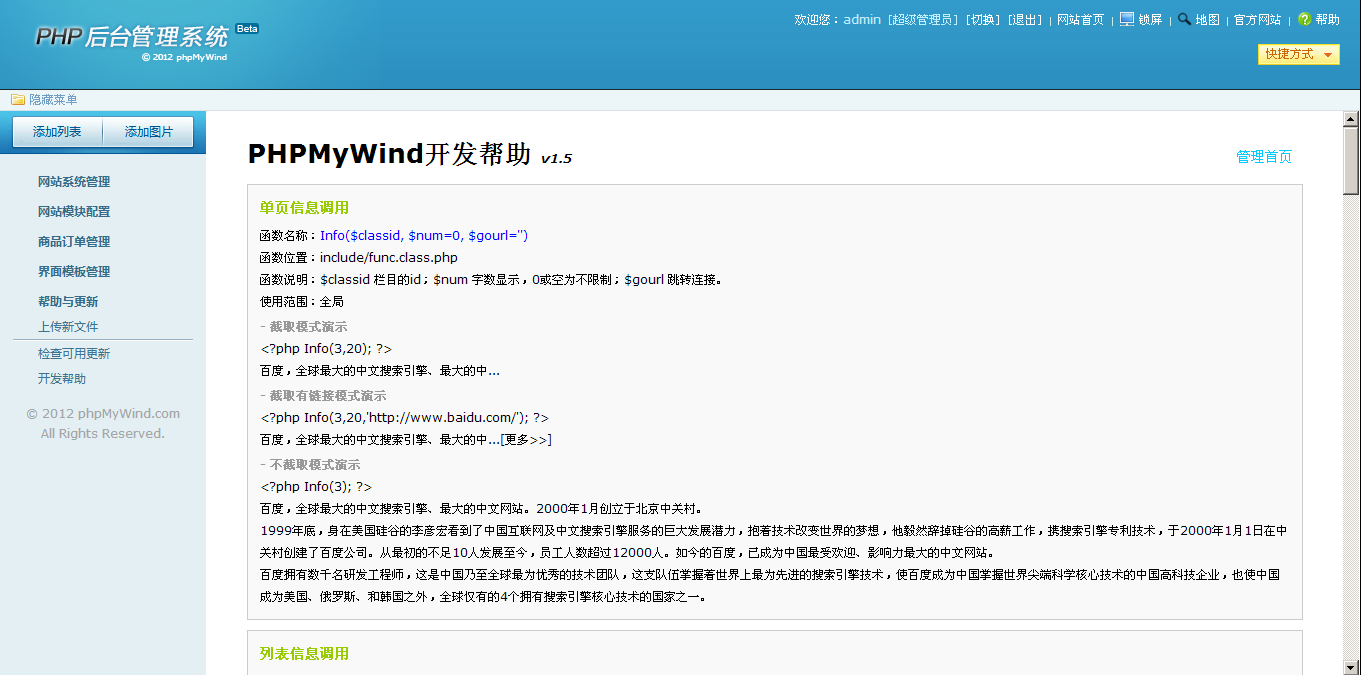1361x675 pixels.
Task: Click the 退出 logout link
Action: click(1025, 19)
